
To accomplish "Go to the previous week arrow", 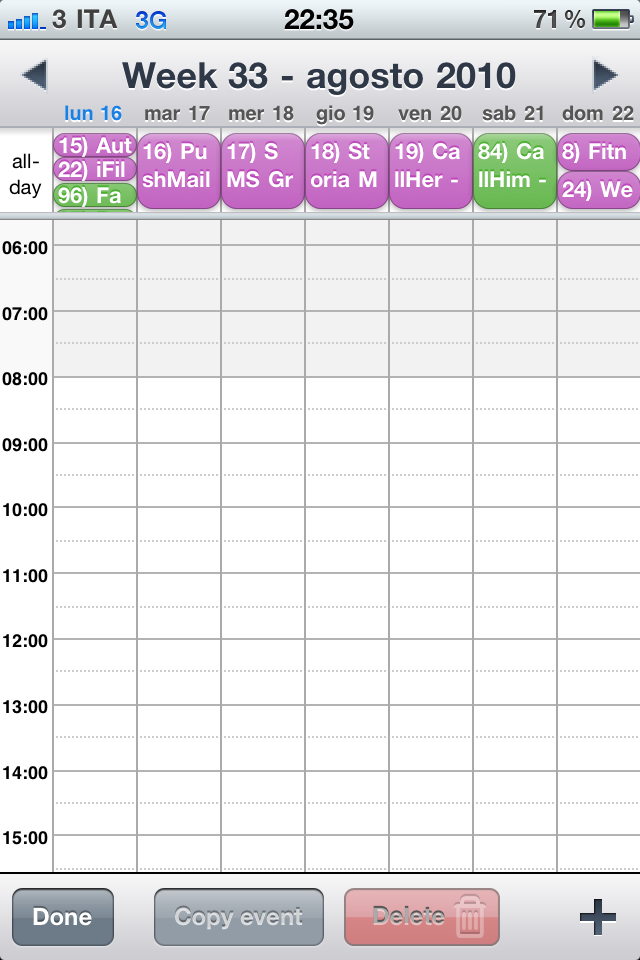I will [x=34, y=75].
